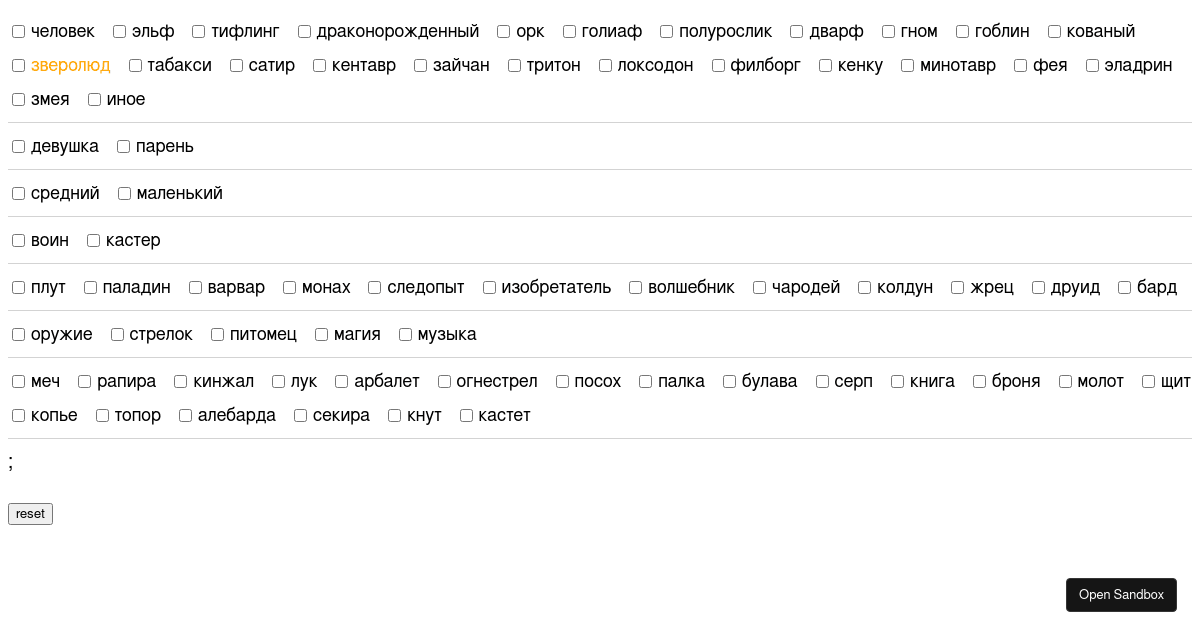Check the минотавр checkbox

(x=908, y=66)
